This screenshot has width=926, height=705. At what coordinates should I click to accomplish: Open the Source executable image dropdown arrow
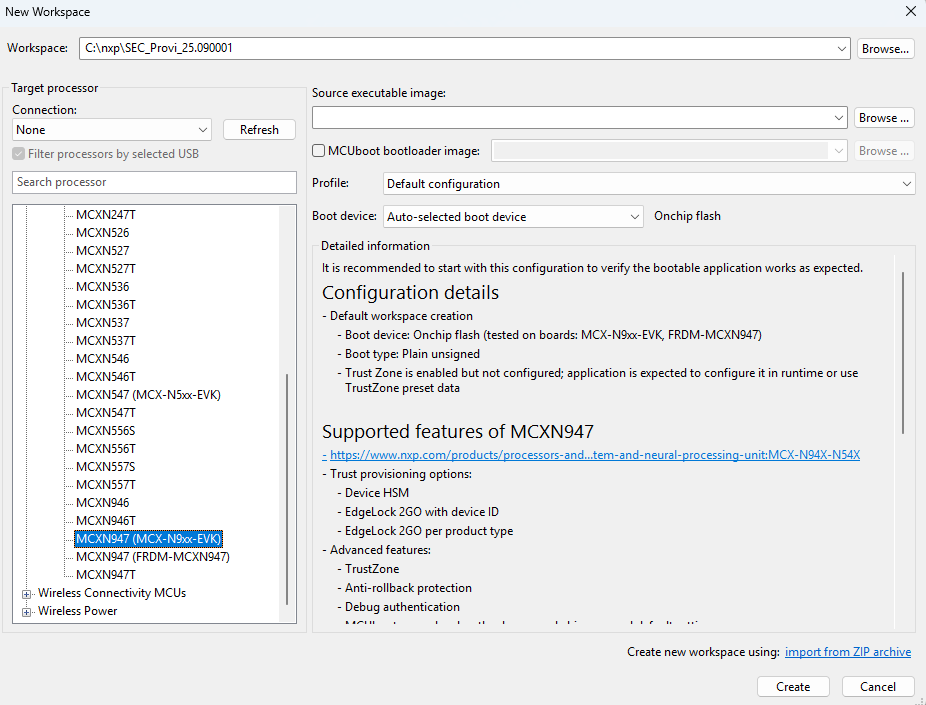point(839,118)
